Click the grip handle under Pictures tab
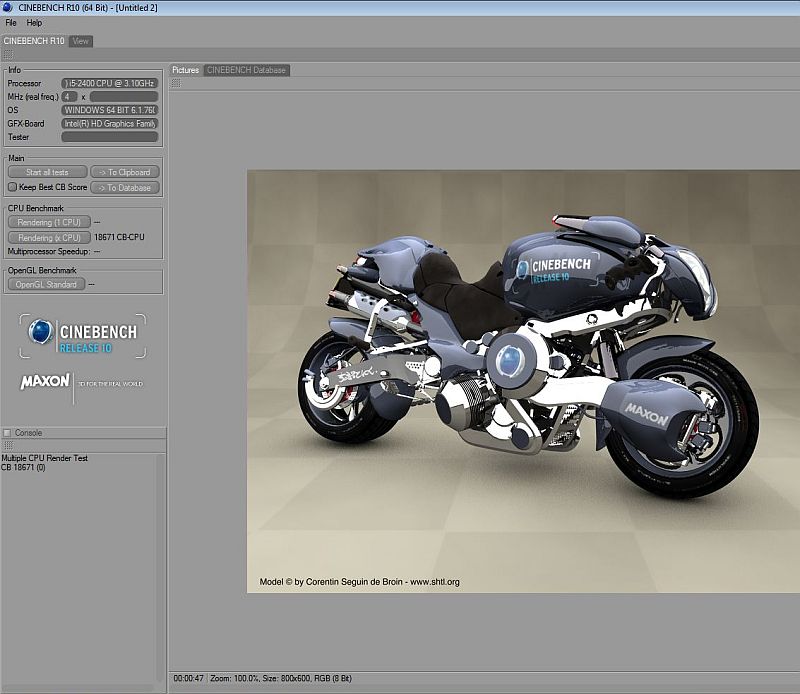The height and width of the screenshot is (694, 800). click(177, 83)
